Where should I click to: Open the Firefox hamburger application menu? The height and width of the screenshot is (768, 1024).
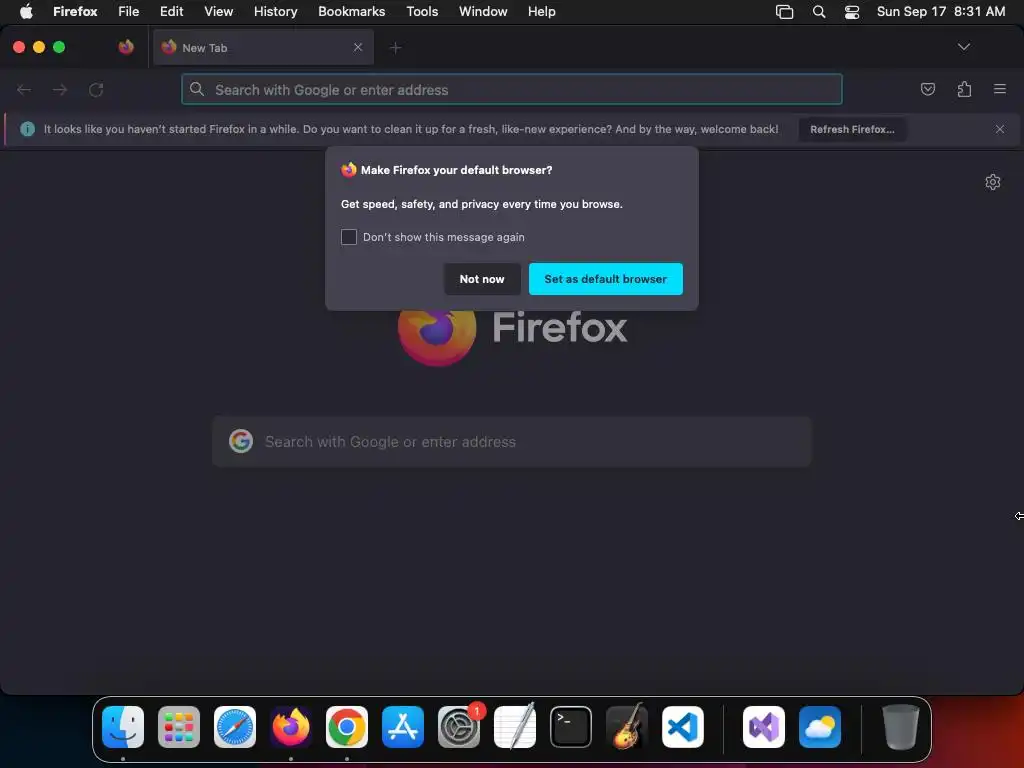pyautogui.click(x=1000, y=89)
